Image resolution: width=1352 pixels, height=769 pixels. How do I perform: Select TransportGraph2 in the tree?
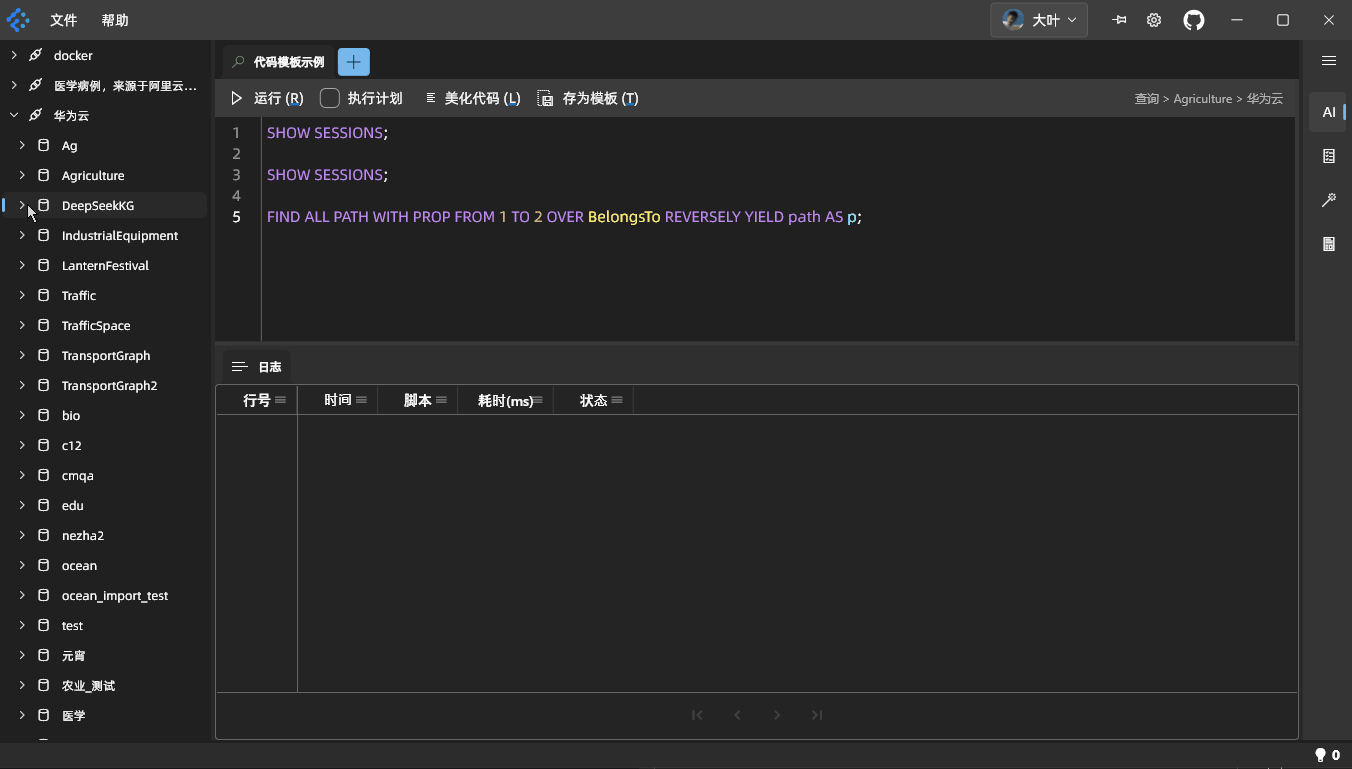pyautogui.click(x=109, y=385)
